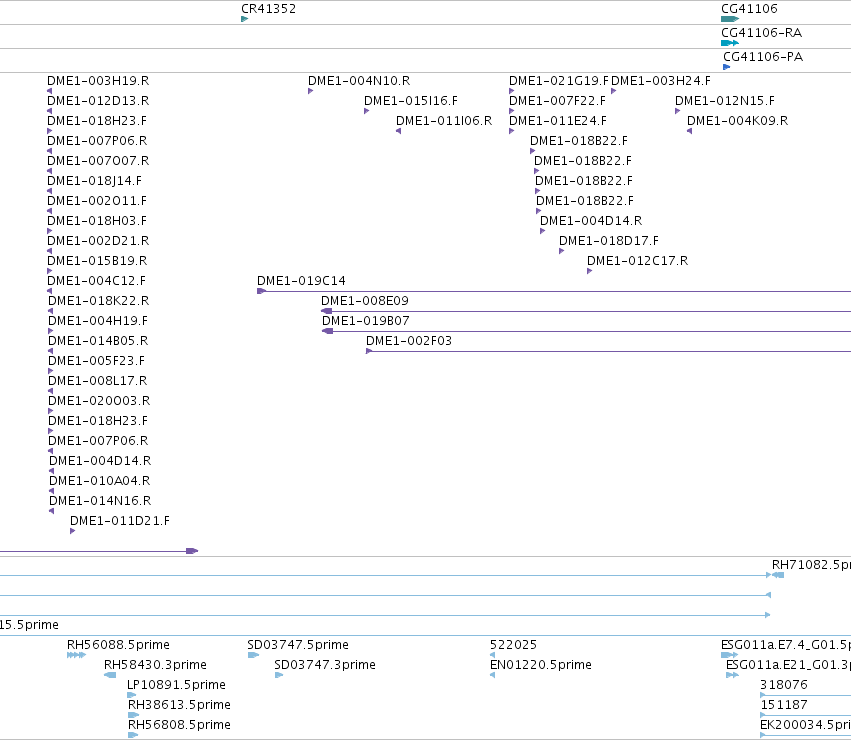Select the DME1-003H24.F label
This screenshot has height=740, width=851.
661,81
